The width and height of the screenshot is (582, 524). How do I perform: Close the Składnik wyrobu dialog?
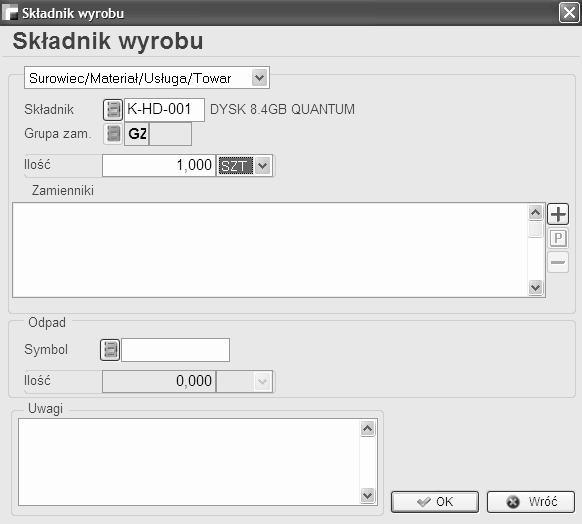569,13
